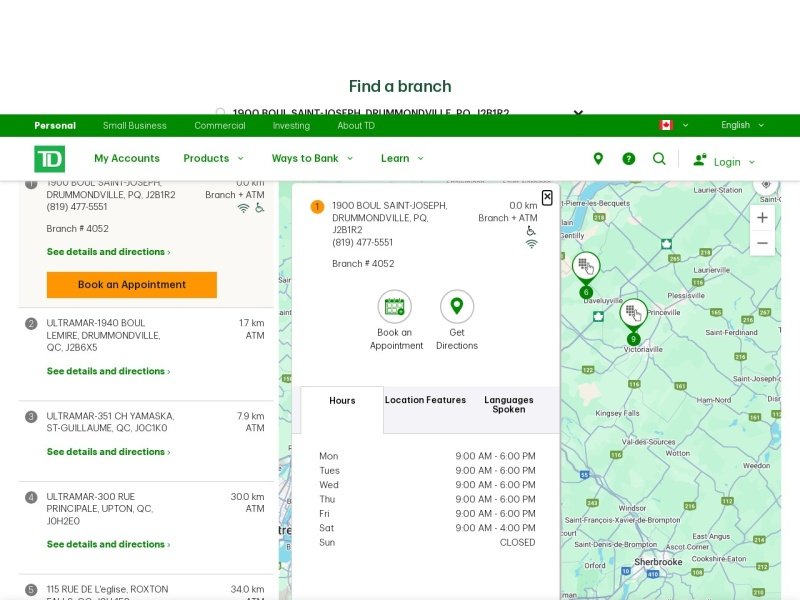Click the calendar Book an Appointment icon in popup
Viewport: 800px width, 600px height.
[394, 307]
